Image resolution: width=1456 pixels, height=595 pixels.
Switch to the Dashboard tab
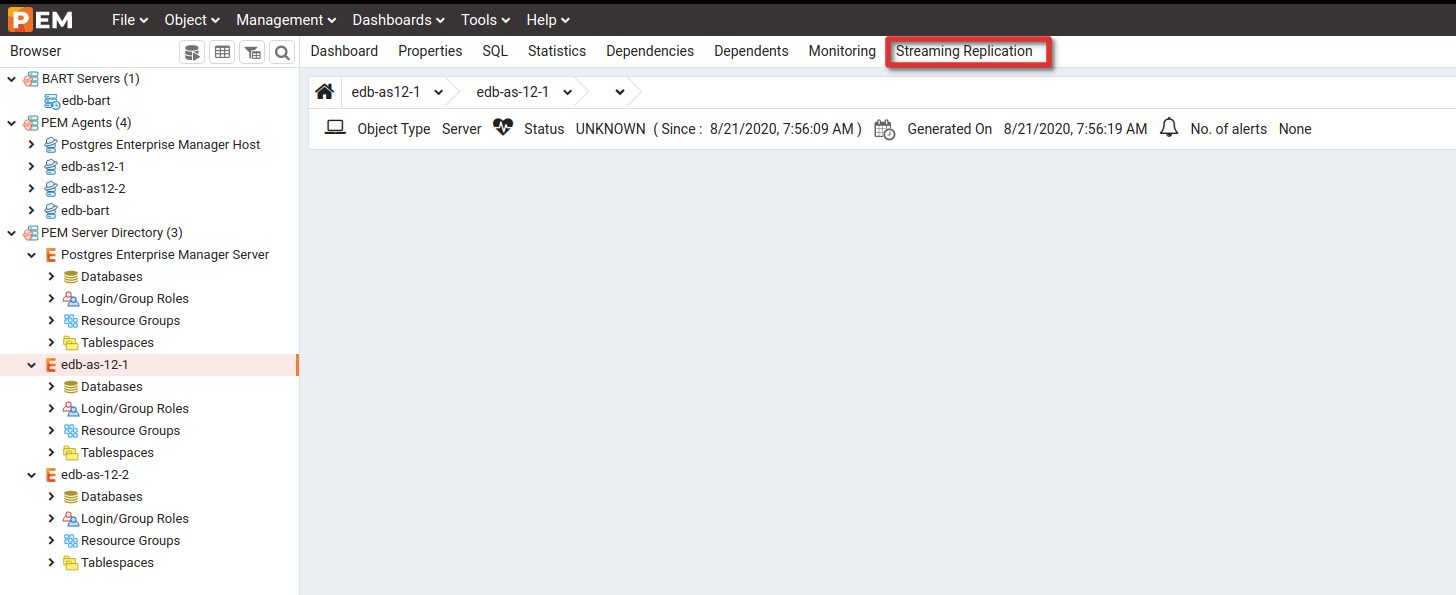point(344,51)
